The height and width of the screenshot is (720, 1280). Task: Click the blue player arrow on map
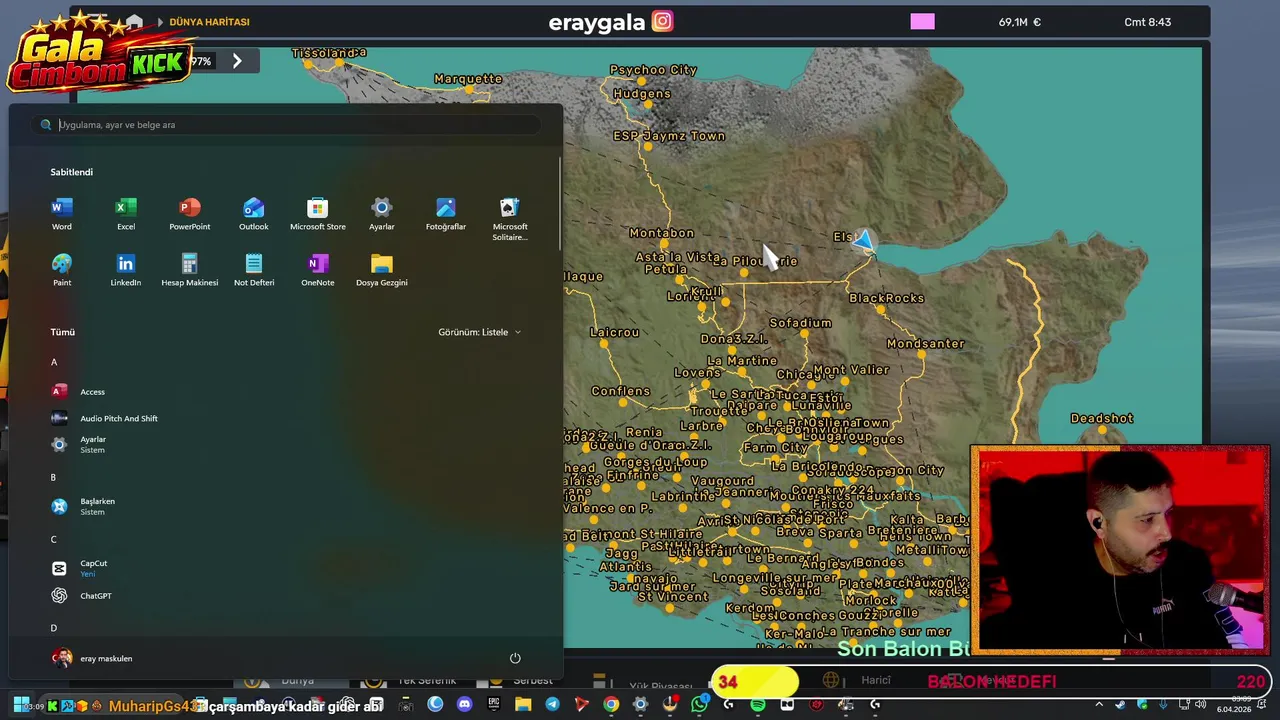(x=863, y=241)
